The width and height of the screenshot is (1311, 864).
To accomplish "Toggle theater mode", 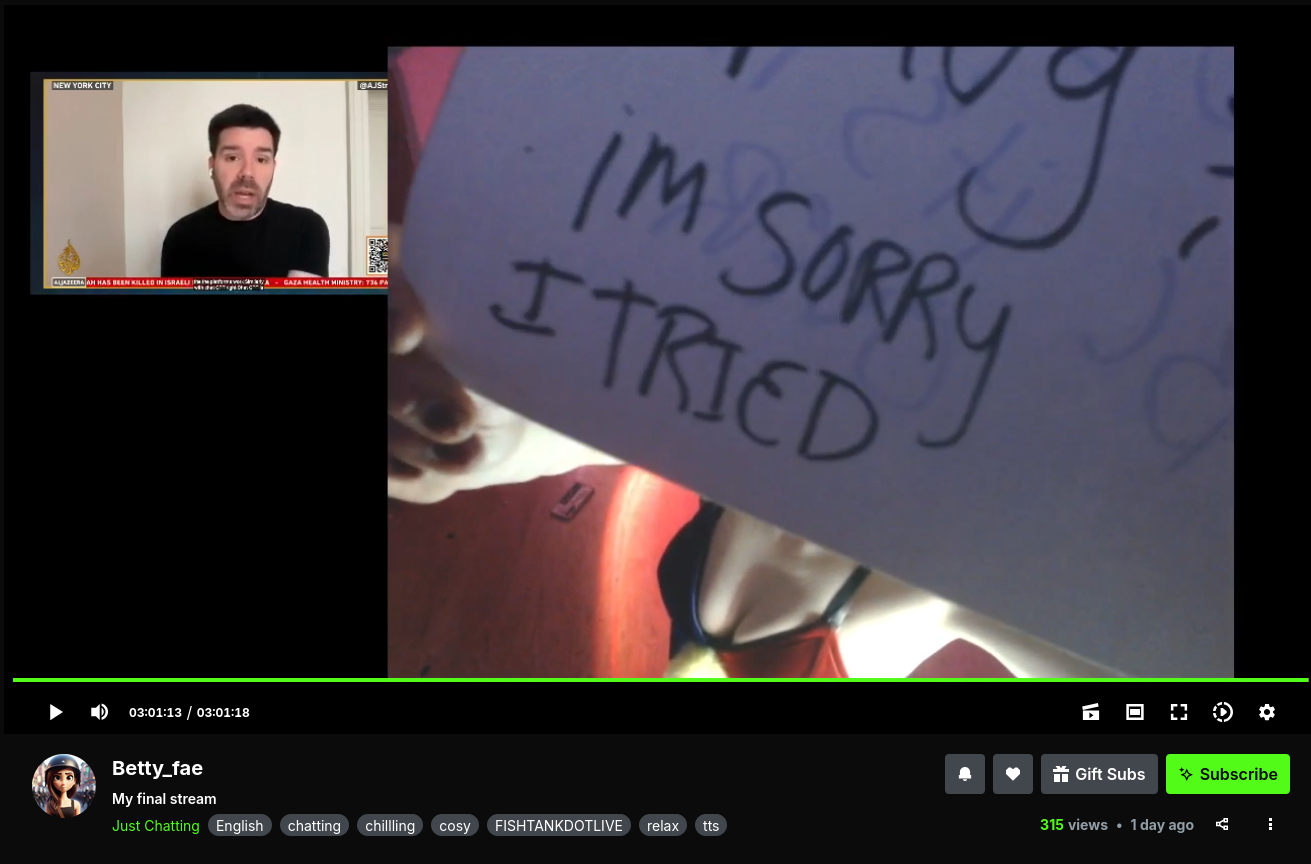I will pos(1135,712).
